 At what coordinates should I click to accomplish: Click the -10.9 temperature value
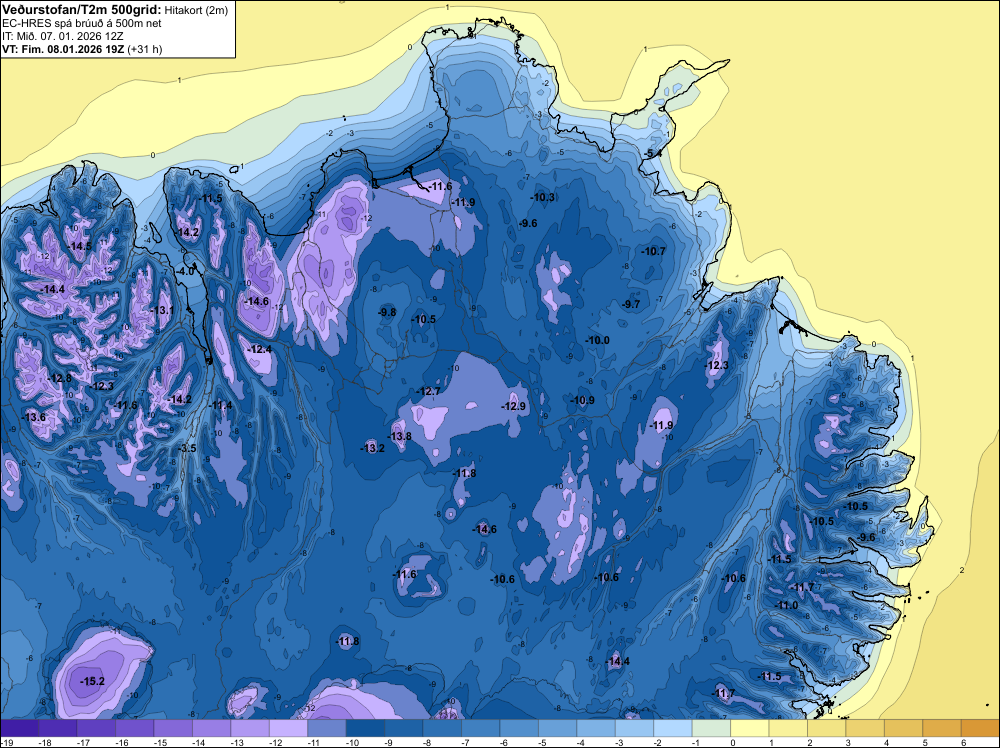point(582,400)
